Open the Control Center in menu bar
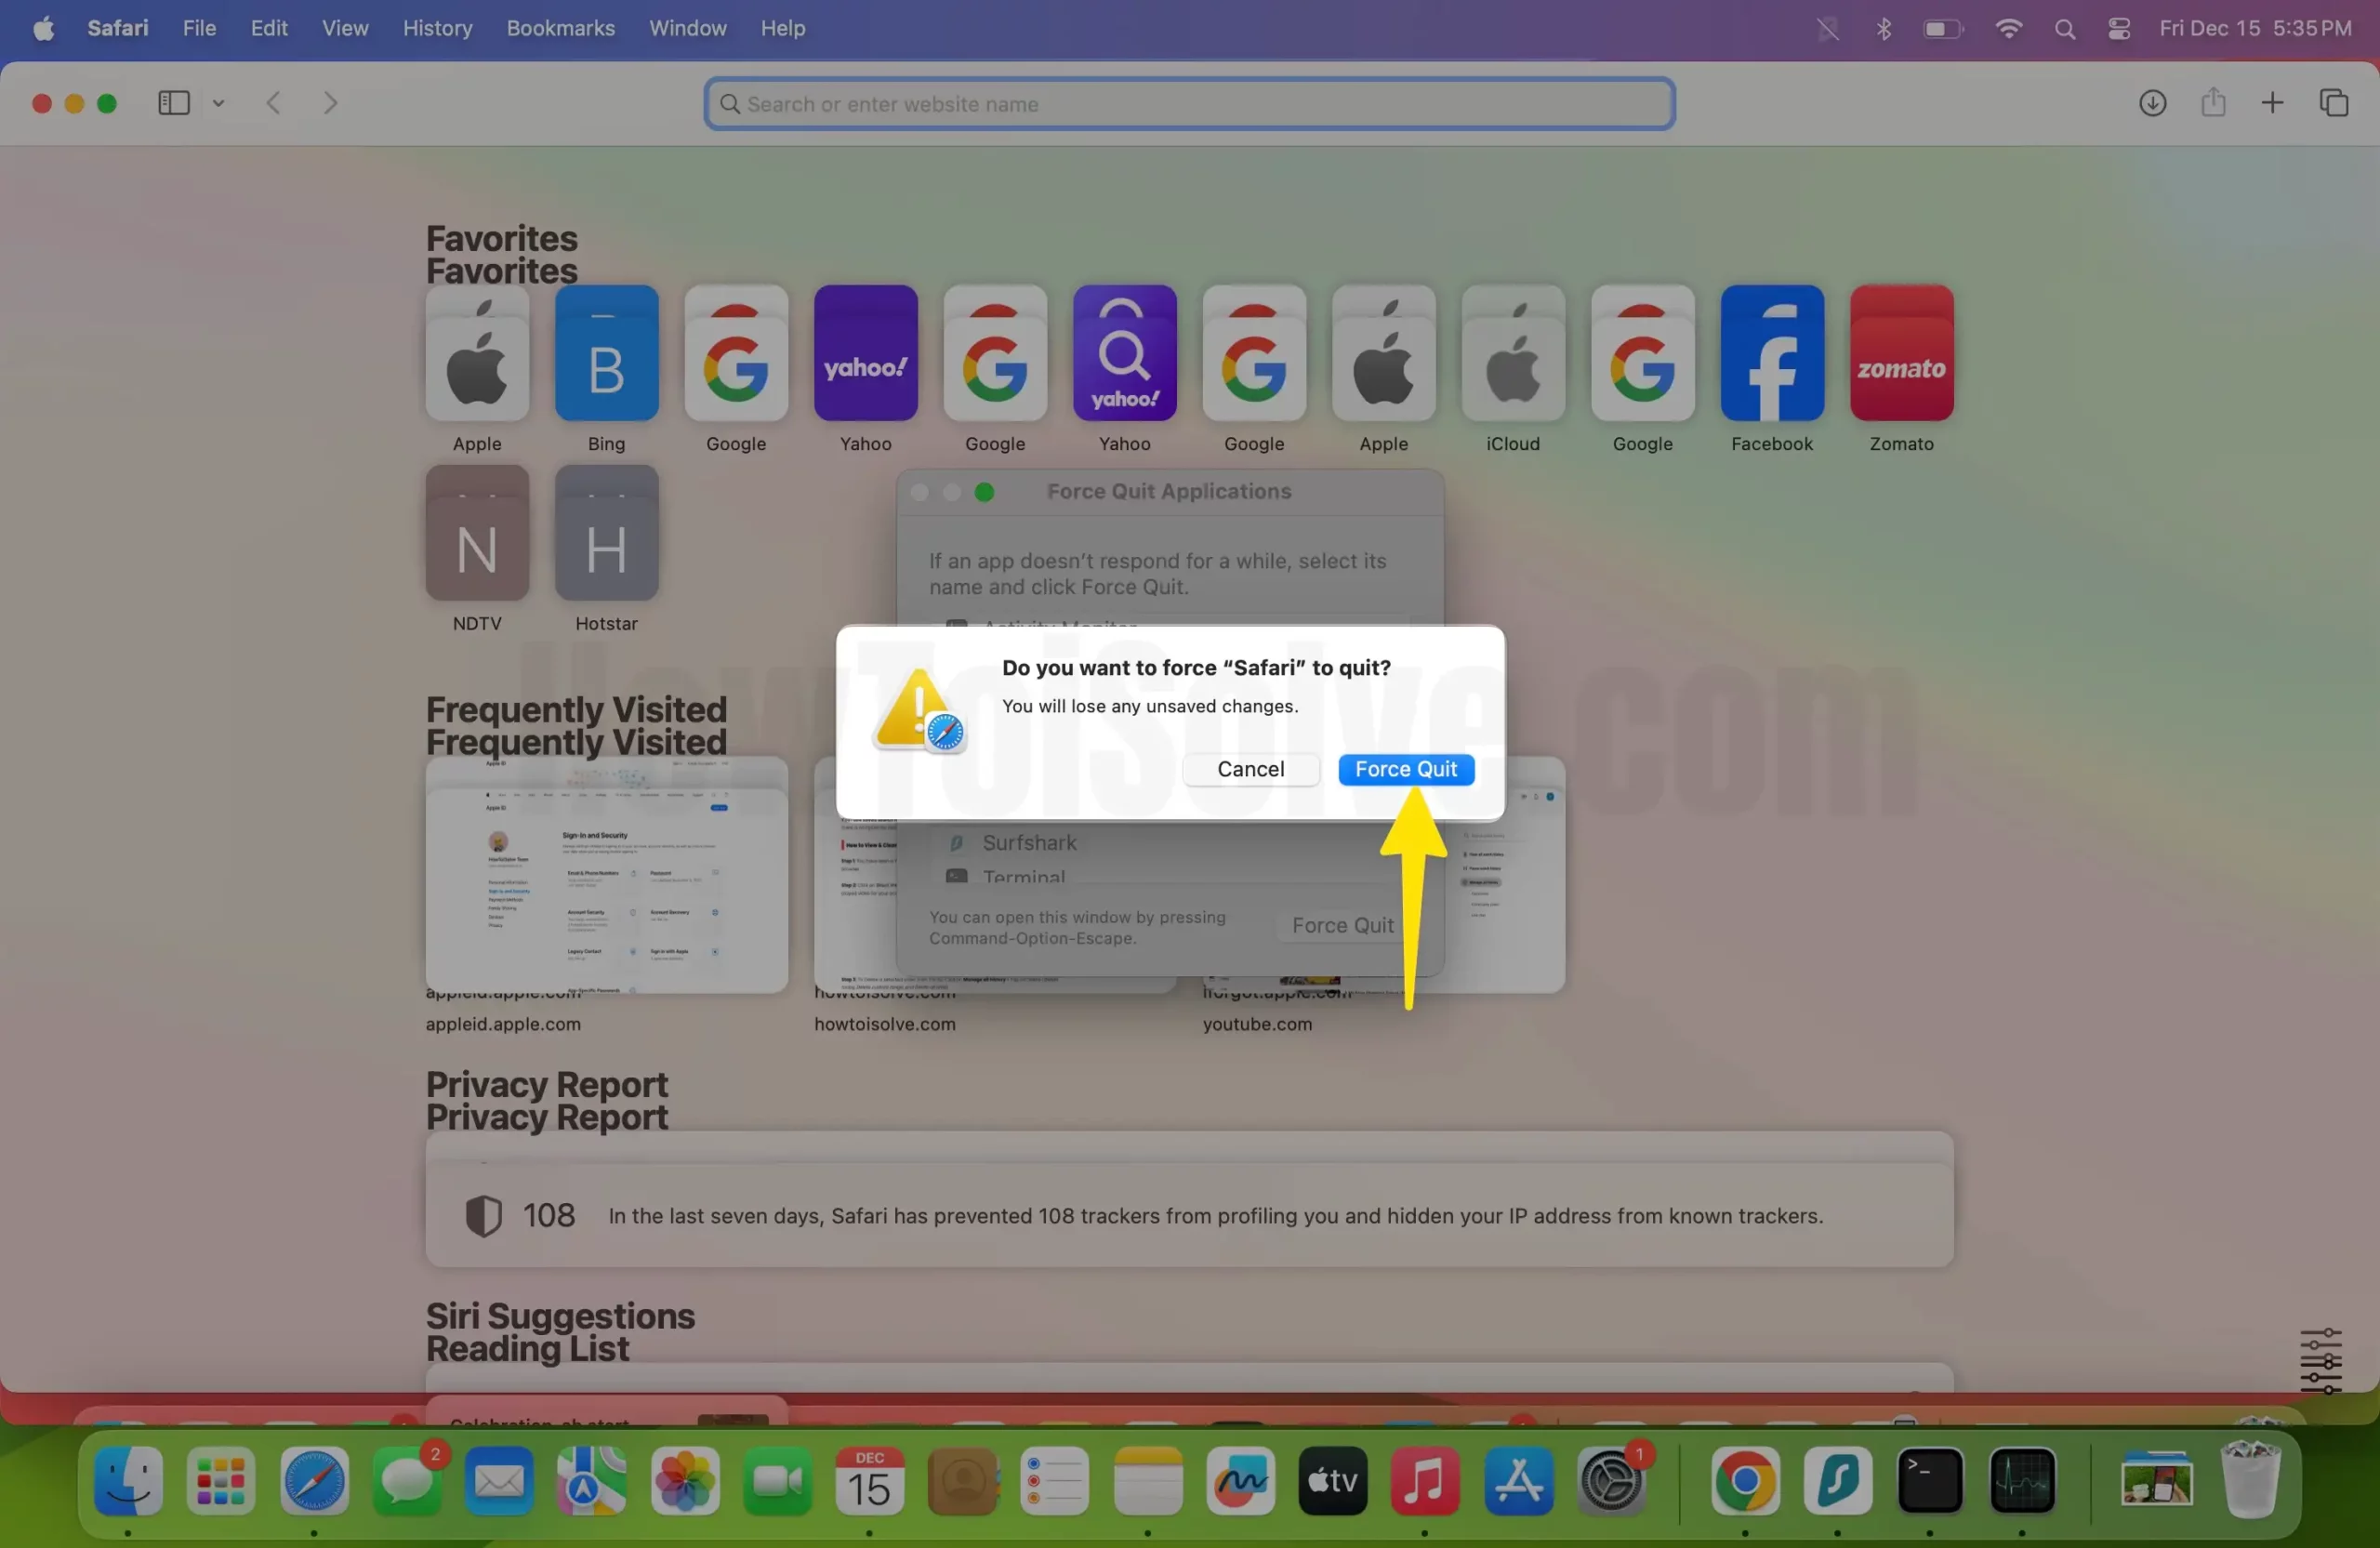2380x1548 pixels. 2118,28
